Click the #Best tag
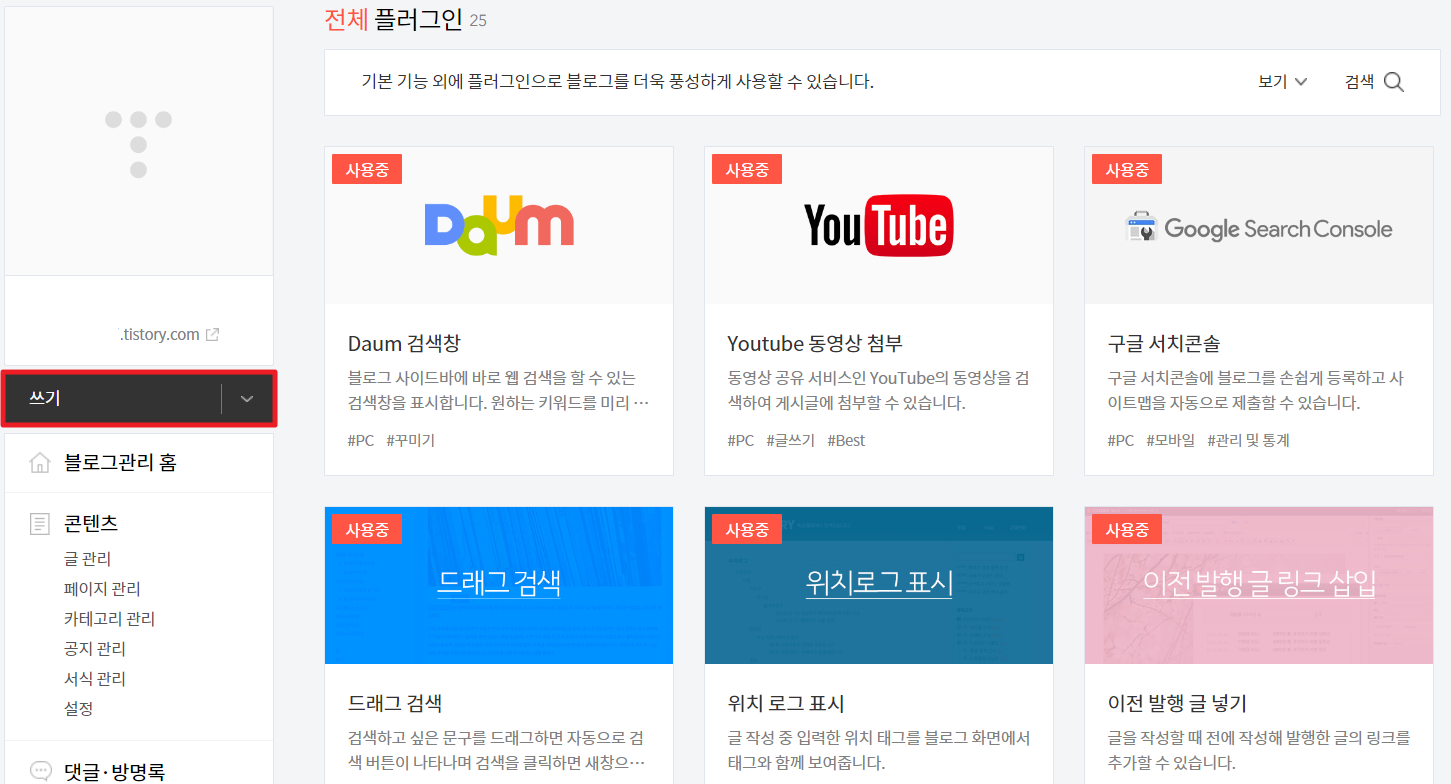1451x784 pixels. click(847, 440)
